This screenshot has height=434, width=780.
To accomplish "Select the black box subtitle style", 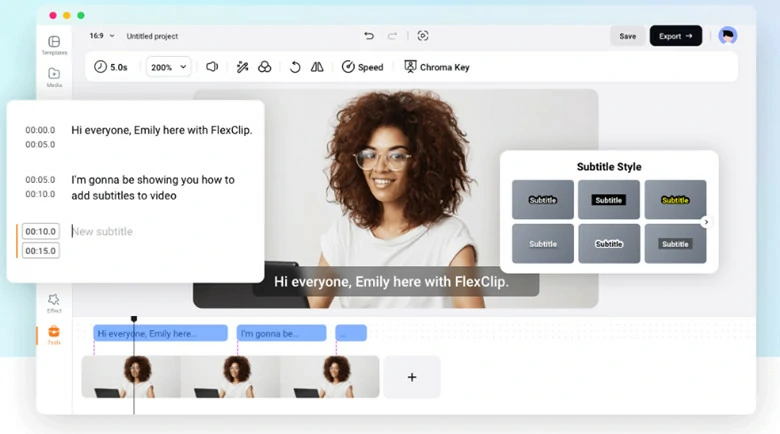I will (x=609, y=200).
